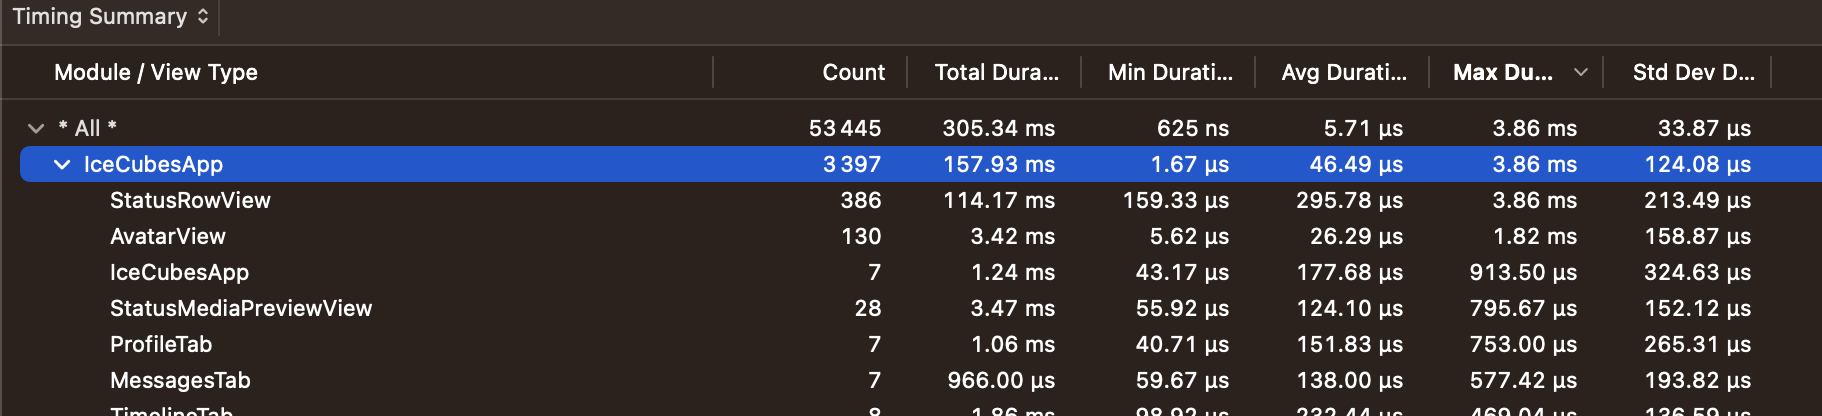Screen dimensions: 1822x416
Task: Click the 795.67 µs max duration
Action: click(1523, 308)
